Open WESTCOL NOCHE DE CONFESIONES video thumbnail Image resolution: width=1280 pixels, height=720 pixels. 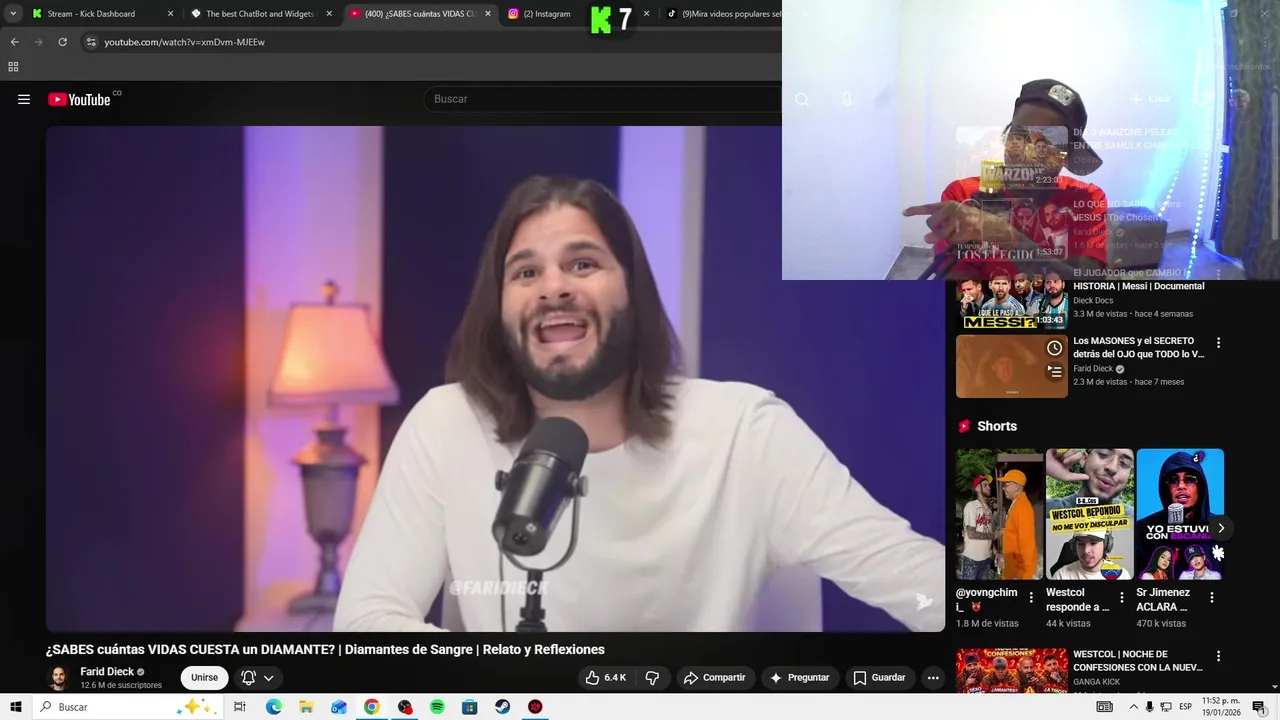click(x=1012, y=671)
